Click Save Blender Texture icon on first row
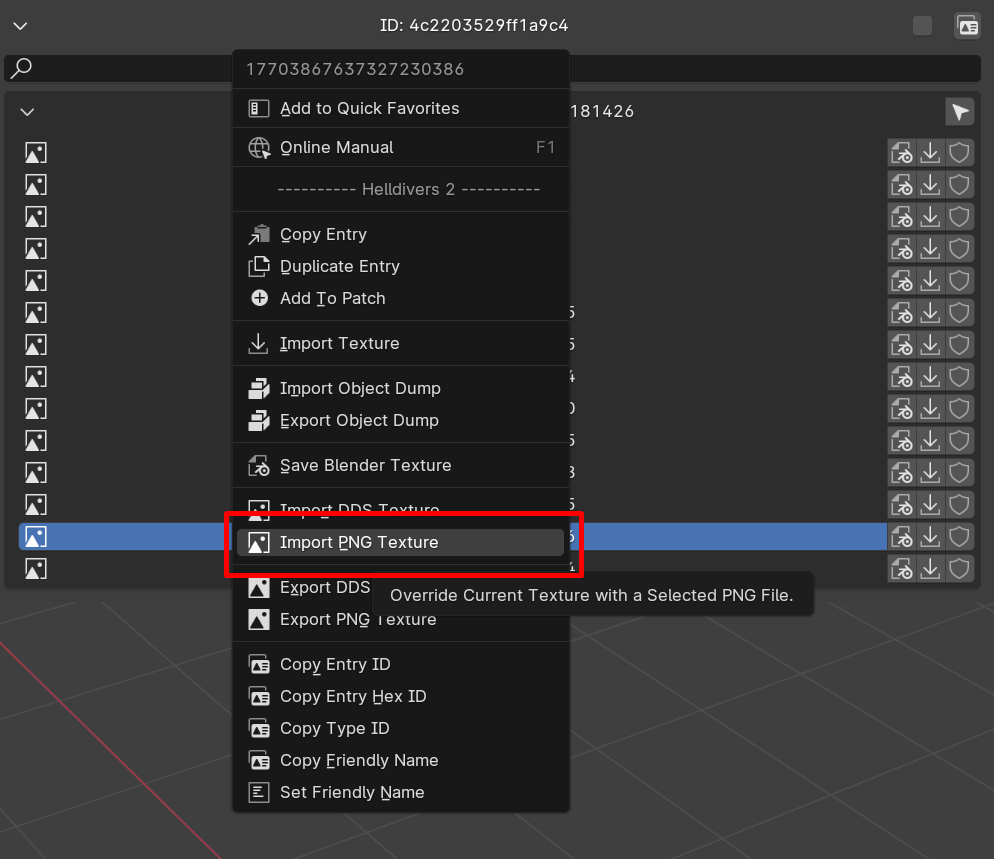 point(901,152)
